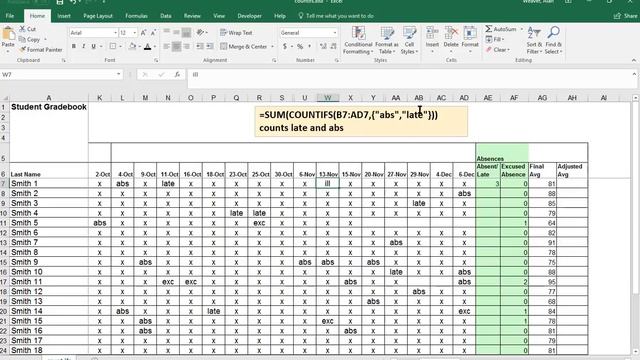640x360 pixels.
Task: Click Increase Decimal
Action: [x=323, y=47]
